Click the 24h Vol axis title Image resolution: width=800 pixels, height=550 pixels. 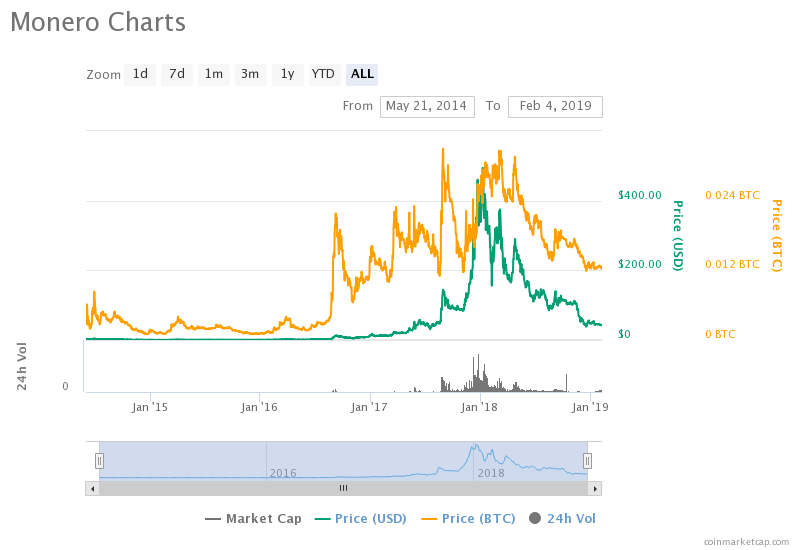(x=22, y=366)
